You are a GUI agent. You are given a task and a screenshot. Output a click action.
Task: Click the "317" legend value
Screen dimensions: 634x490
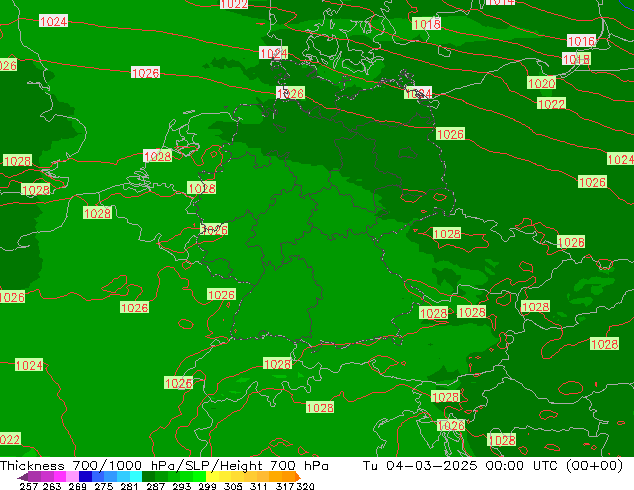[x=285, y=486]
